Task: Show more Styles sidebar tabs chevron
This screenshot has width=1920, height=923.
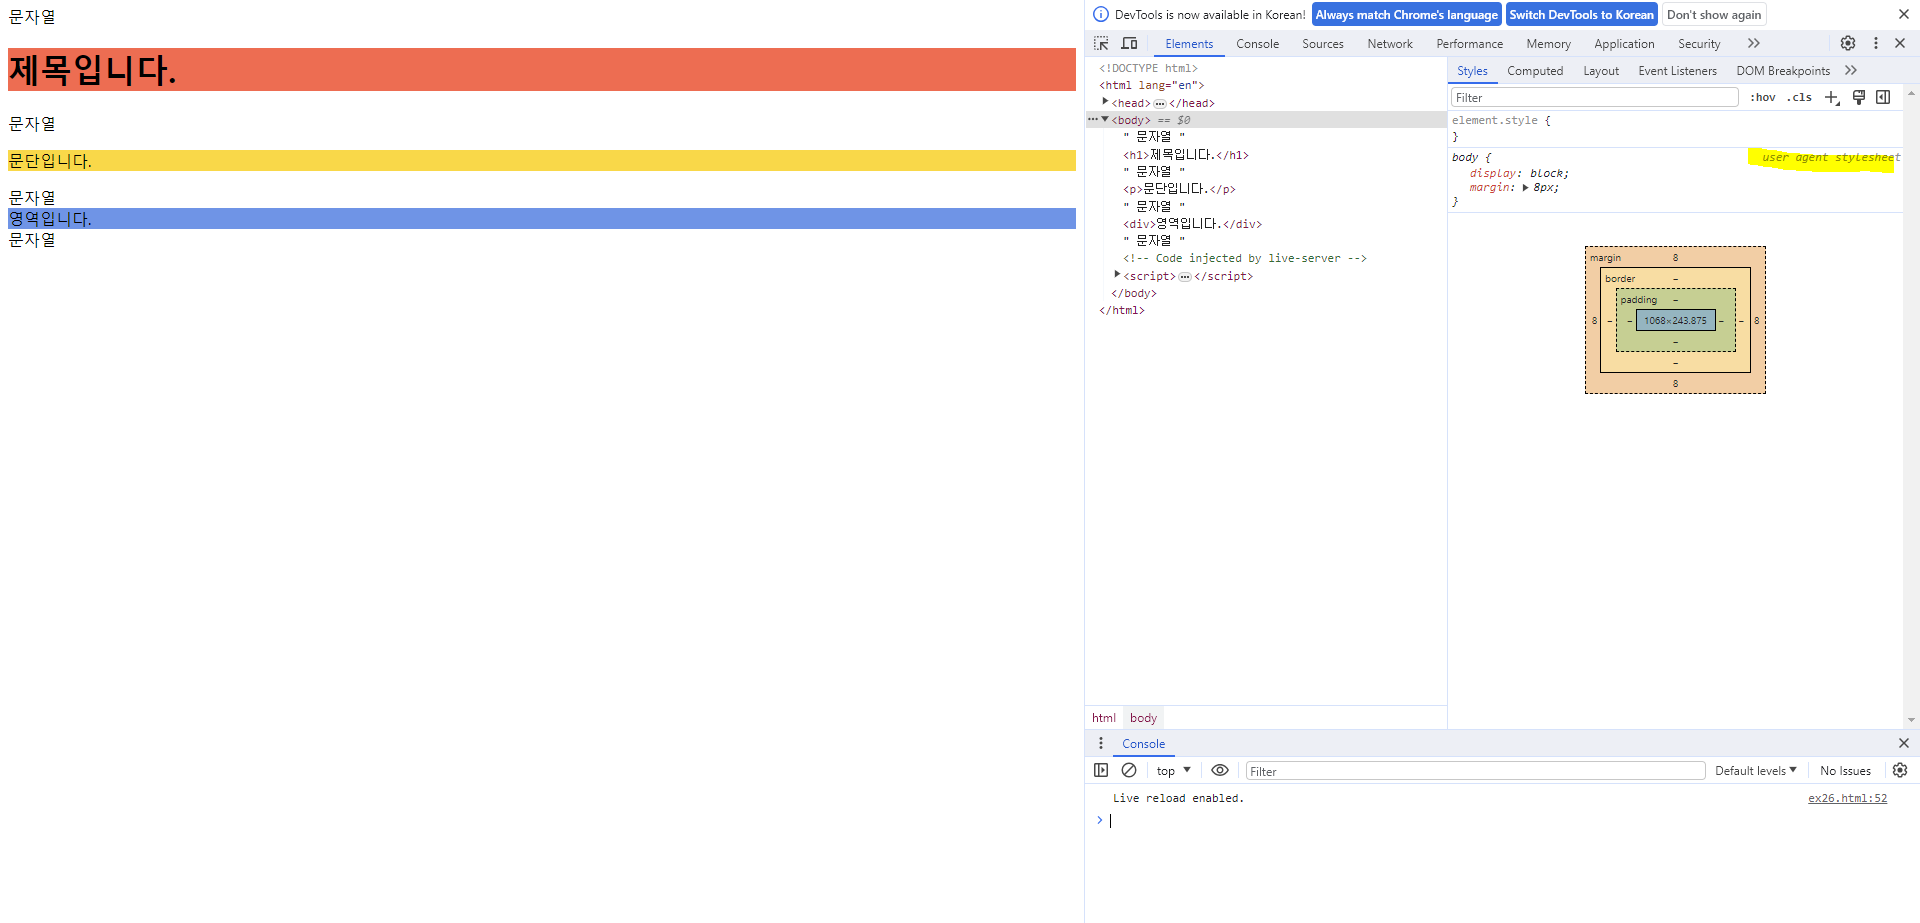Action: 1851,70
